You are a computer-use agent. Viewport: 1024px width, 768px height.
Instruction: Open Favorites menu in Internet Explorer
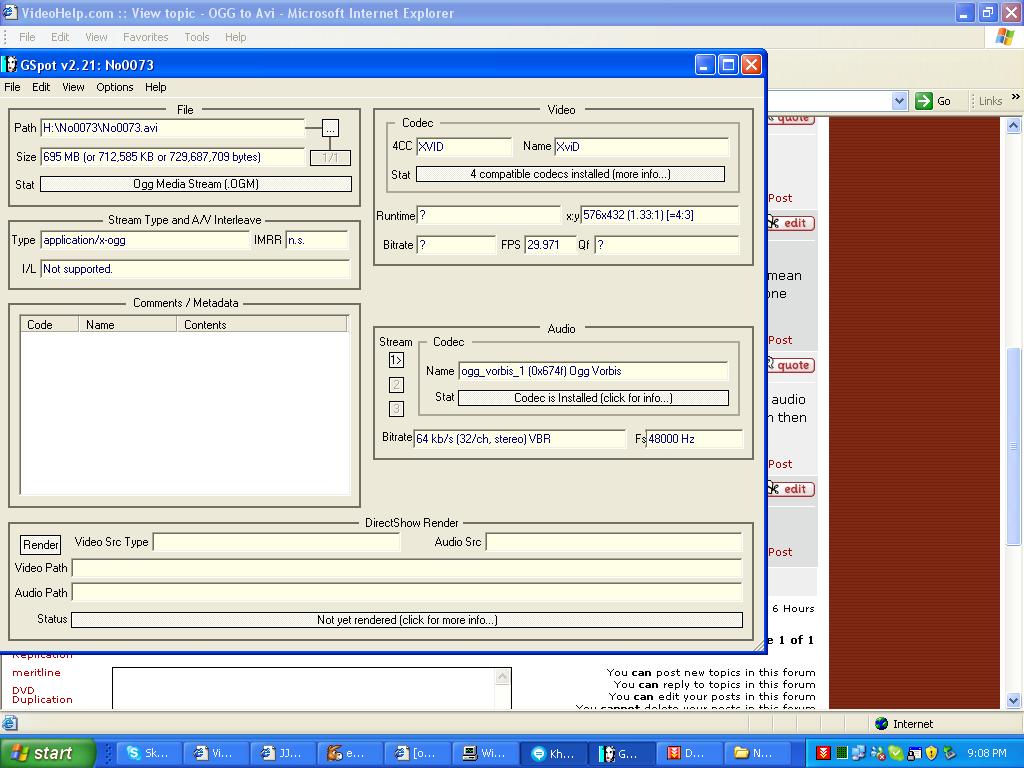146,37
